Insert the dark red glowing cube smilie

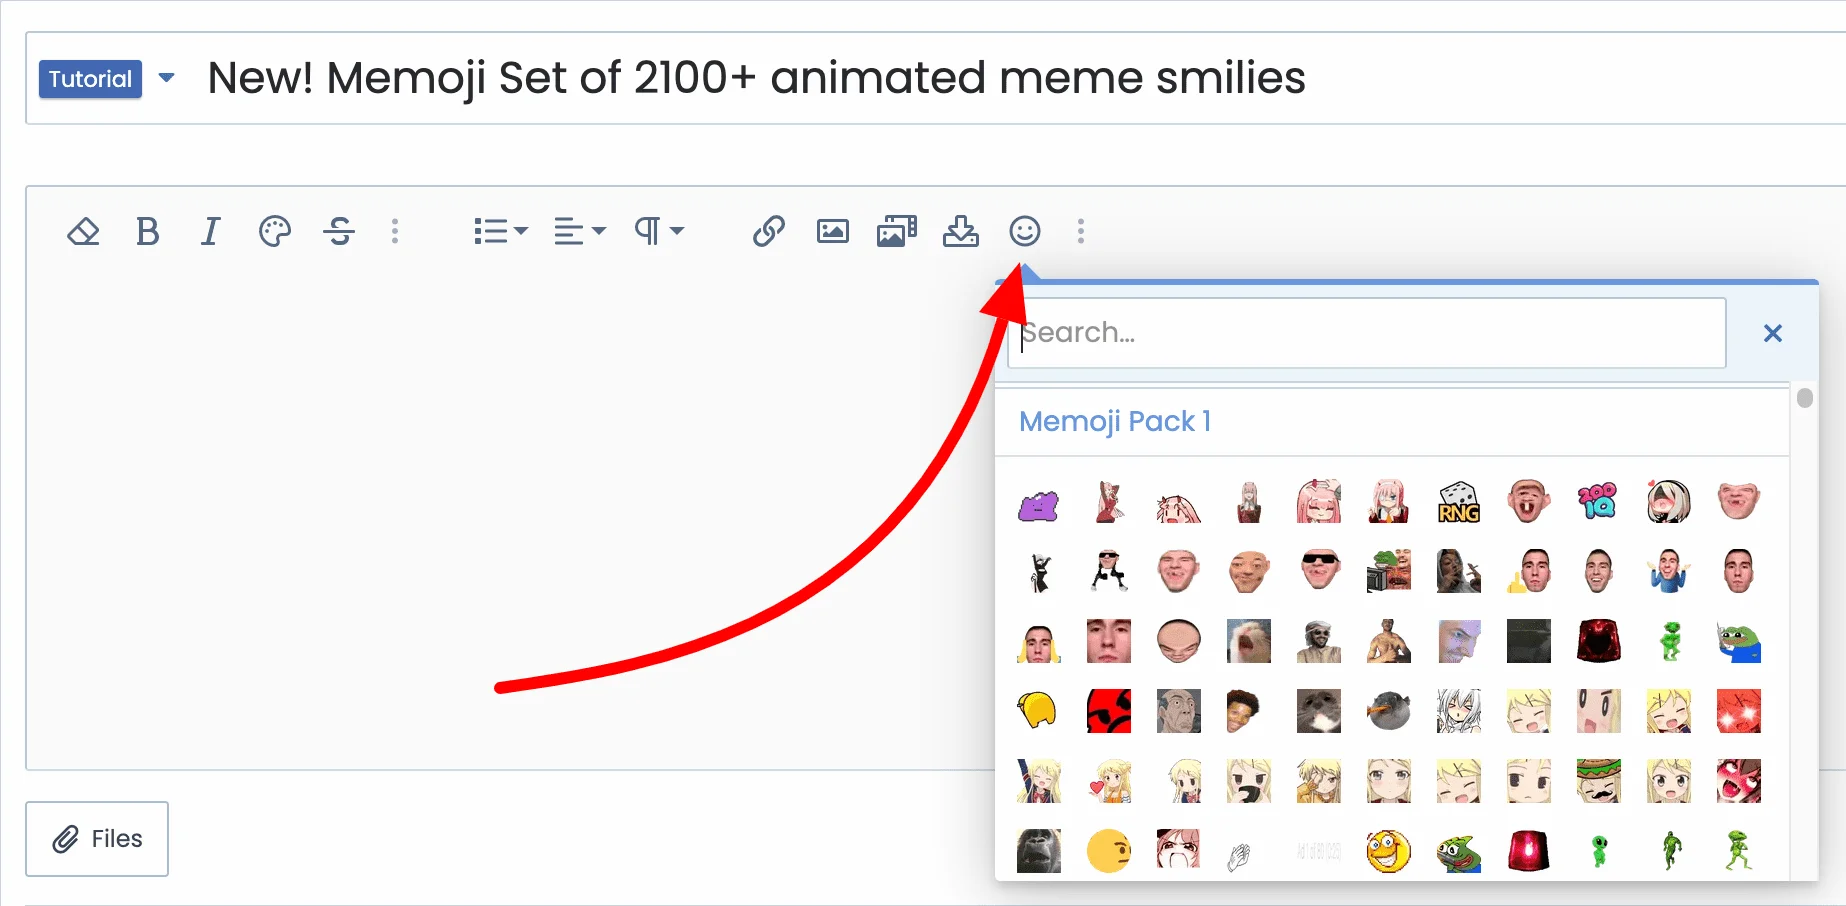pos(1599,641)
